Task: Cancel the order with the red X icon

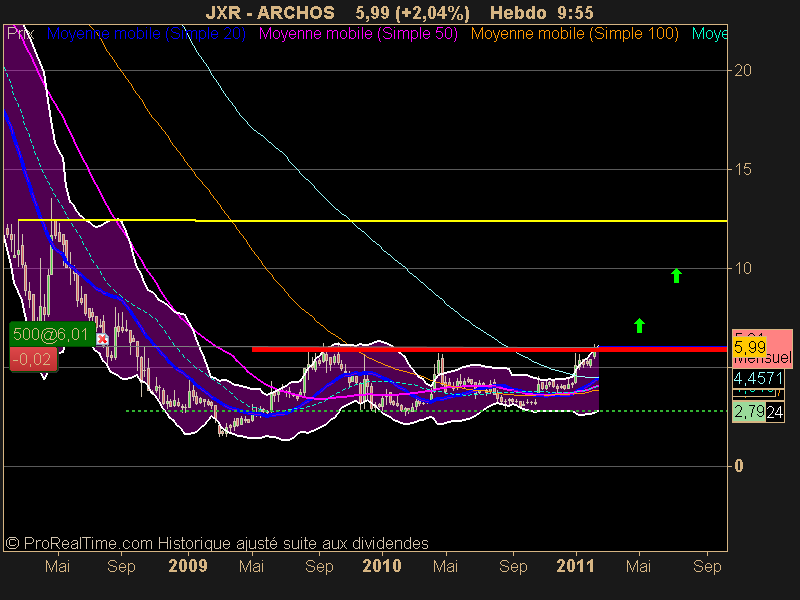Action: tap(103, 339)
